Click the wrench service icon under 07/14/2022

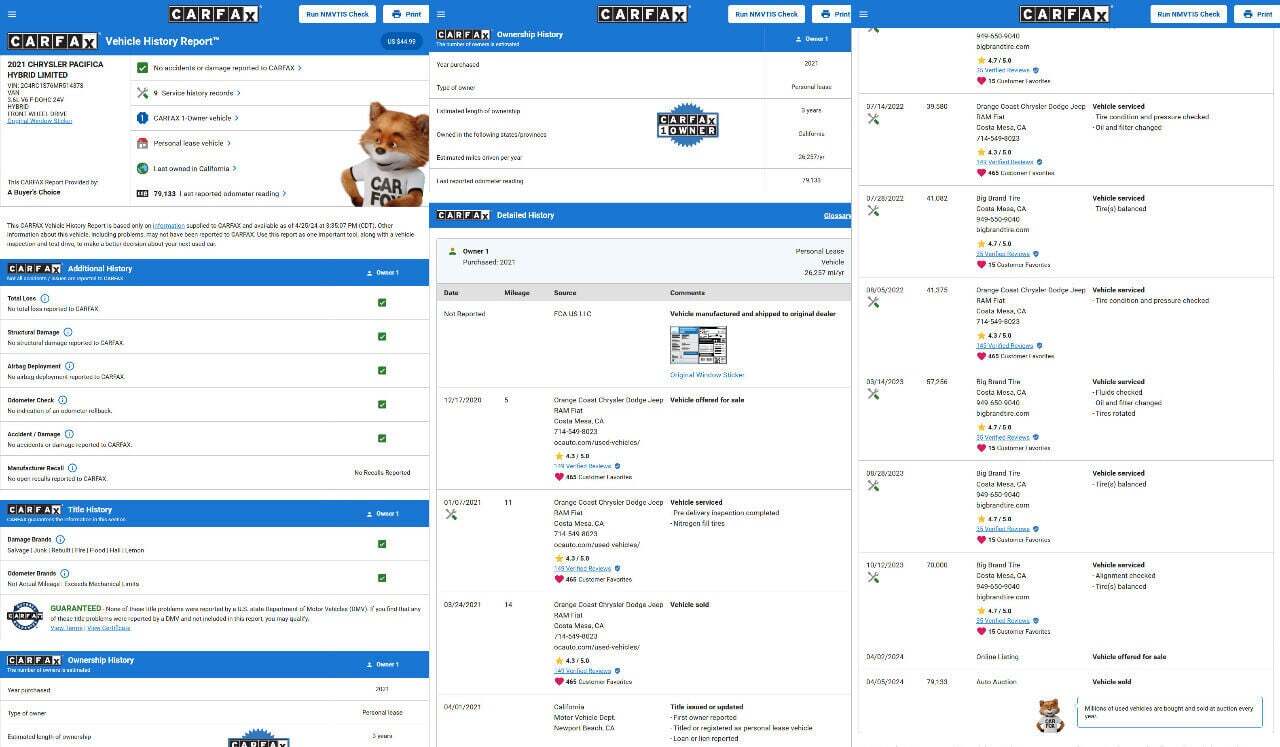pos(873,119)
